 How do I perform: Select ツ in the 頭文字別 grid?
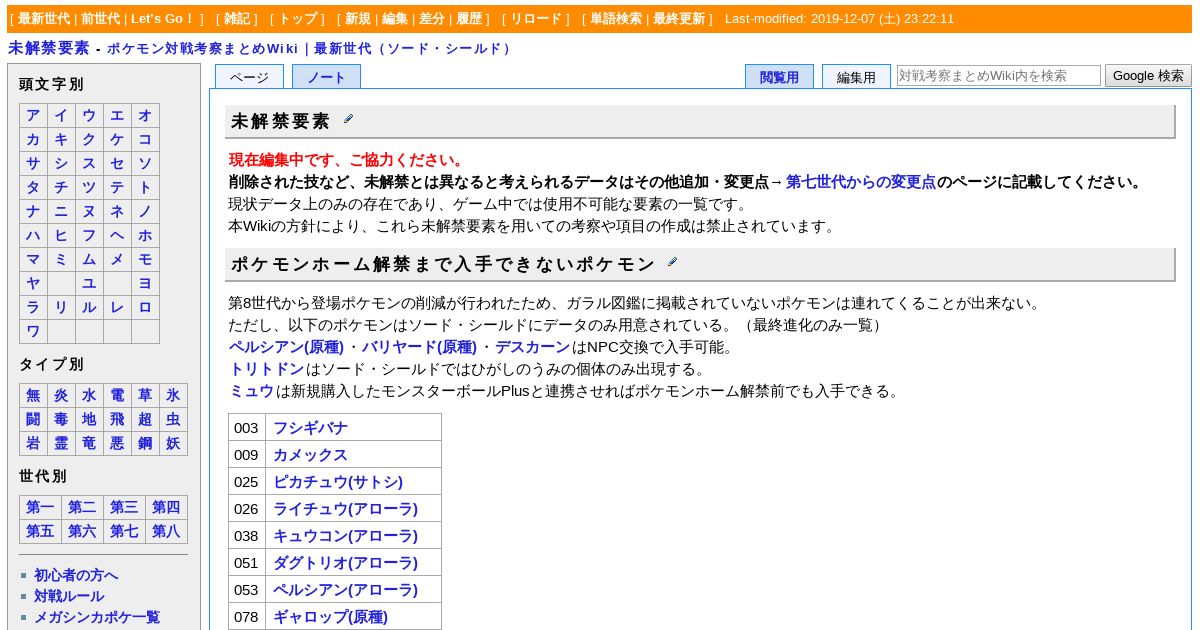click(89, 187)
